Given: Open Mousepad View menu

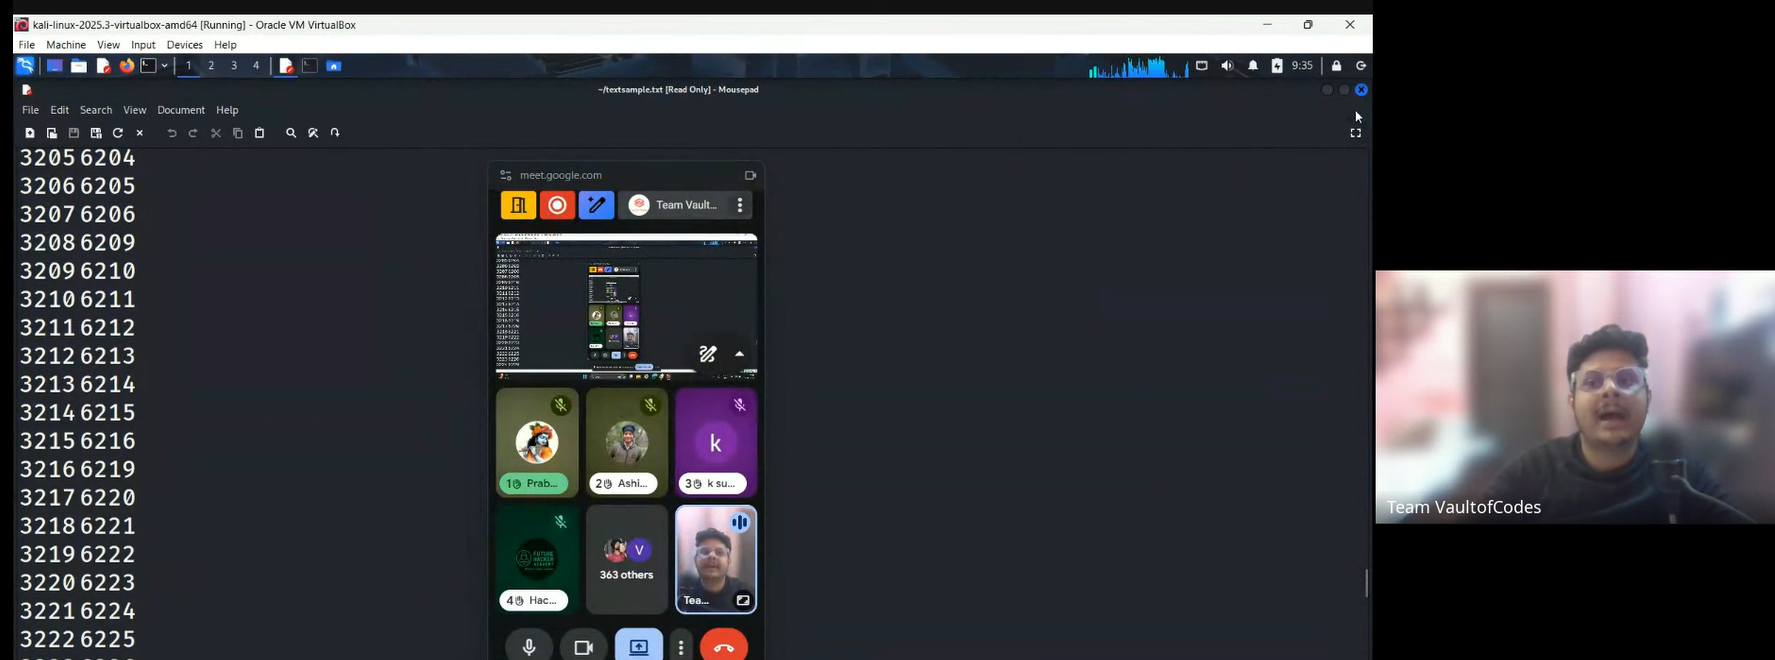Looking at the screenshot, I should coord(135,110).
